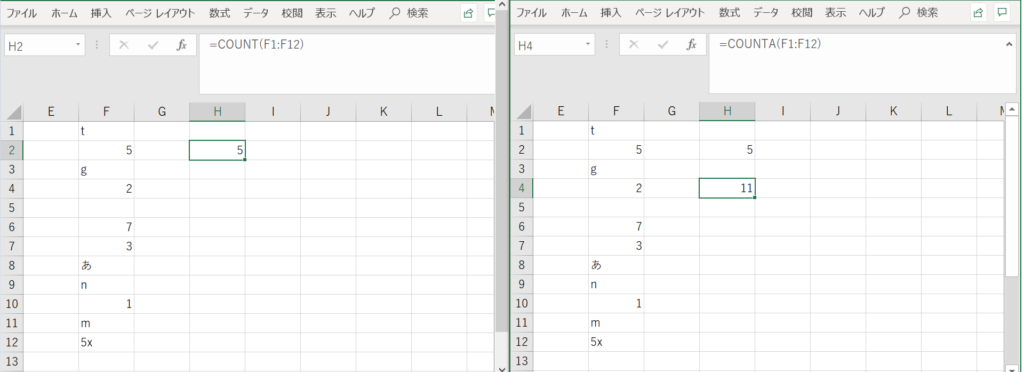
Task: Open comments icon in right window
Action: [x=1001, y=13]
